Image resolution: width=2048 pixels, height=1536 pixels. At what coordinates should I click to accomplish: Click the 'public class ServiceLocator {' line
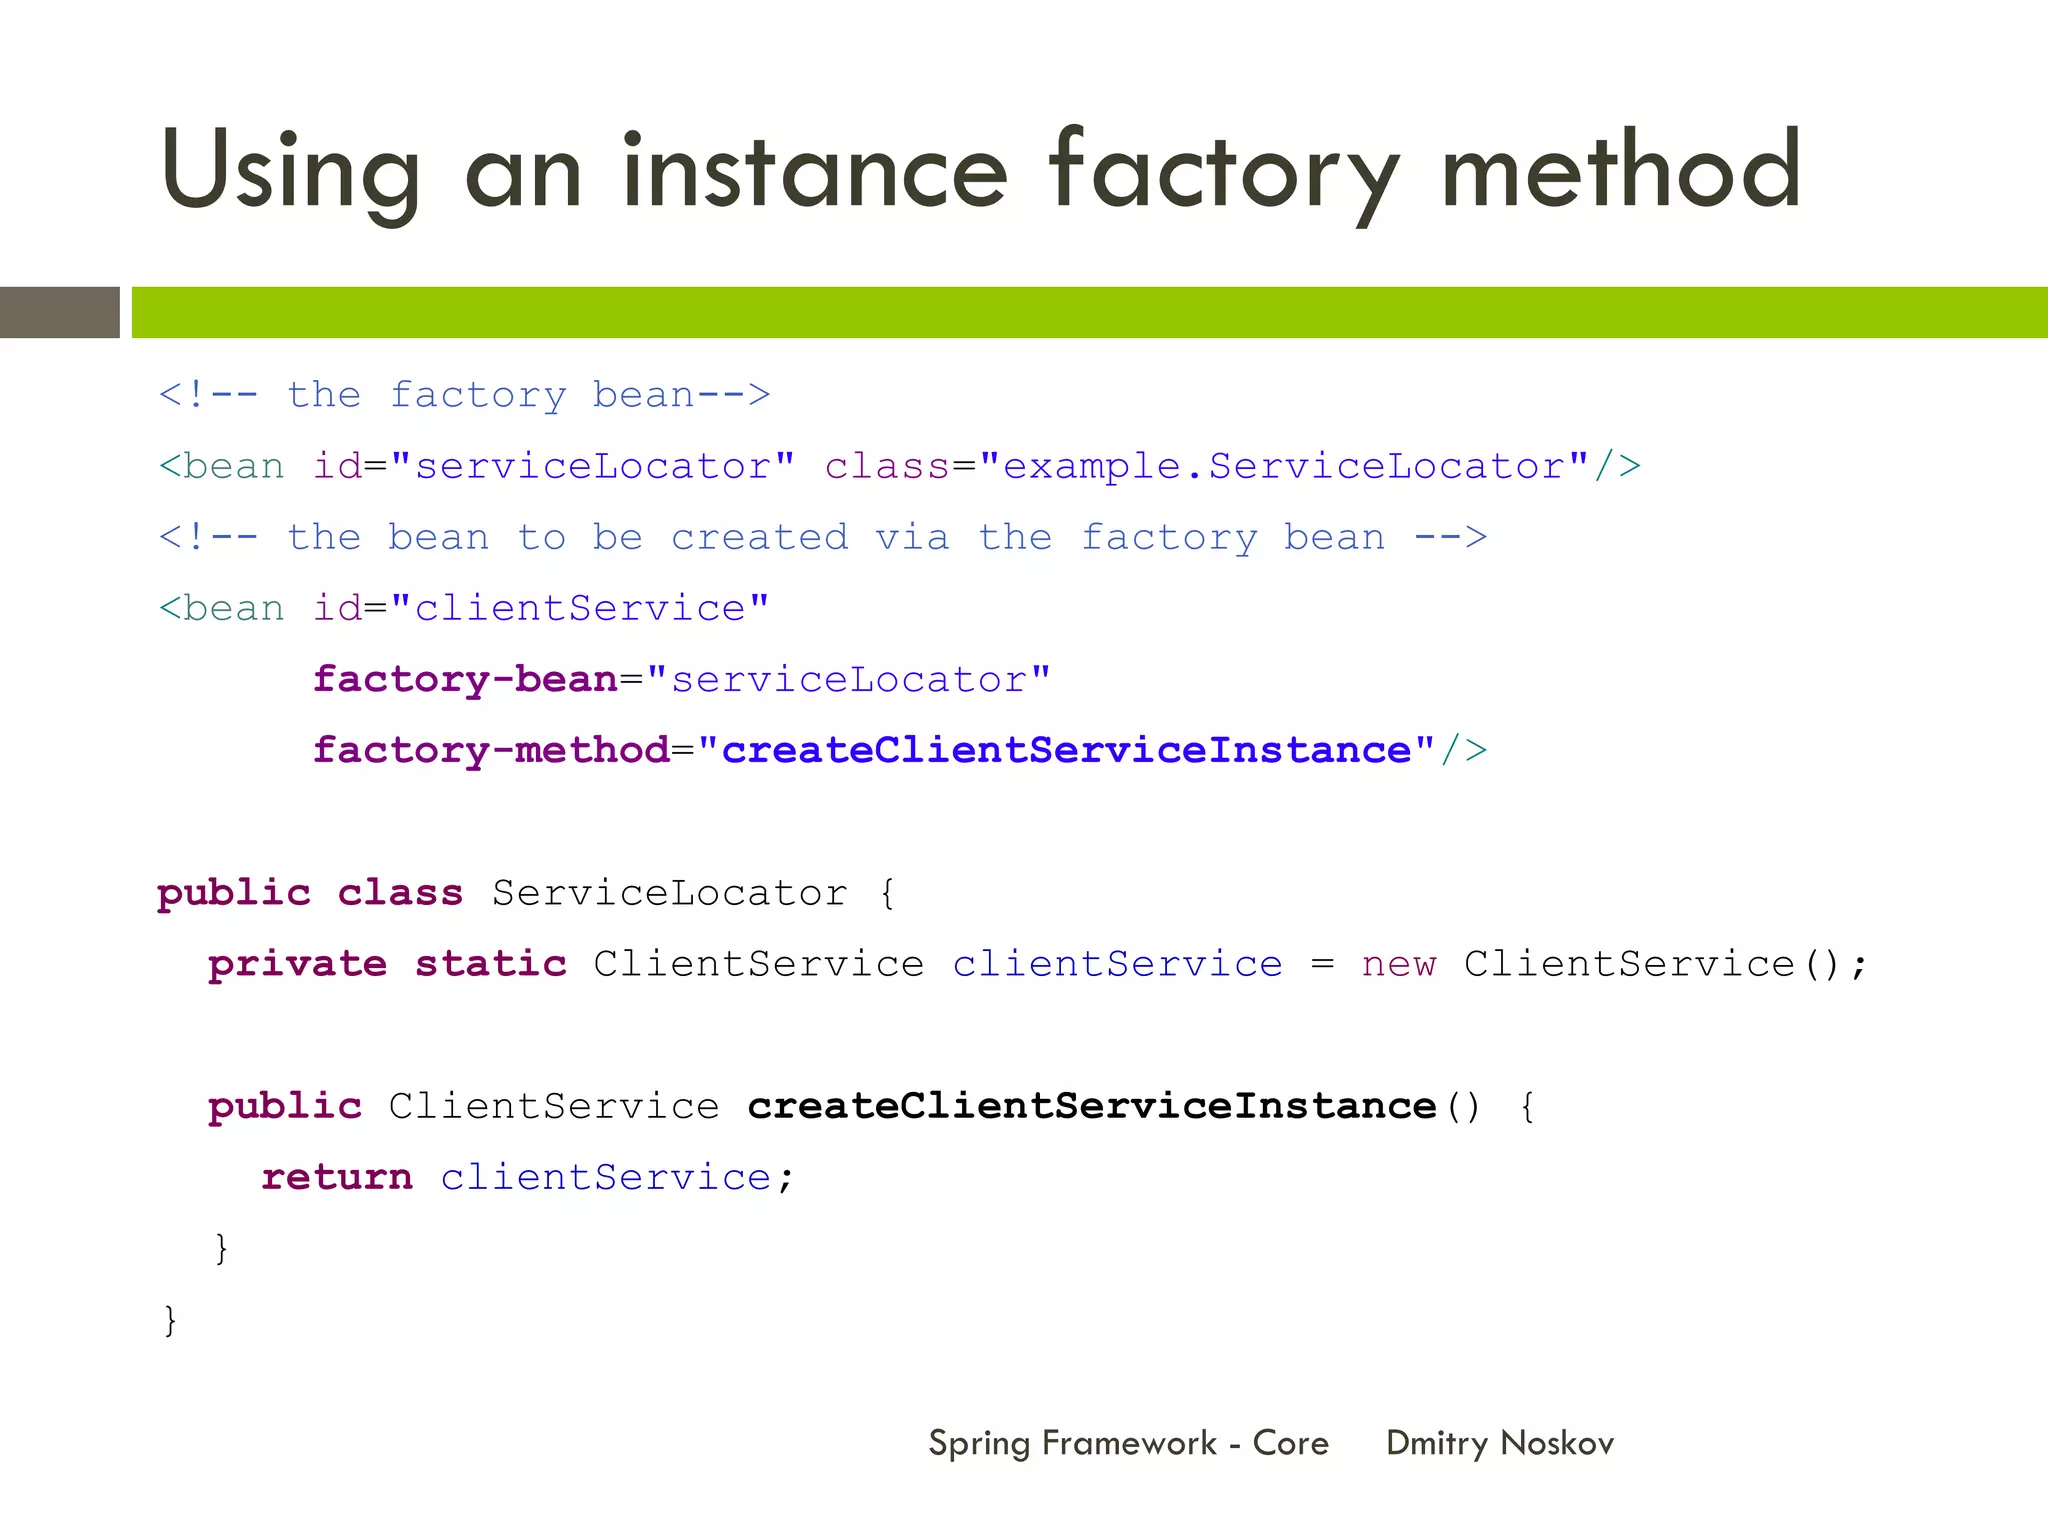tap(527, 893)
